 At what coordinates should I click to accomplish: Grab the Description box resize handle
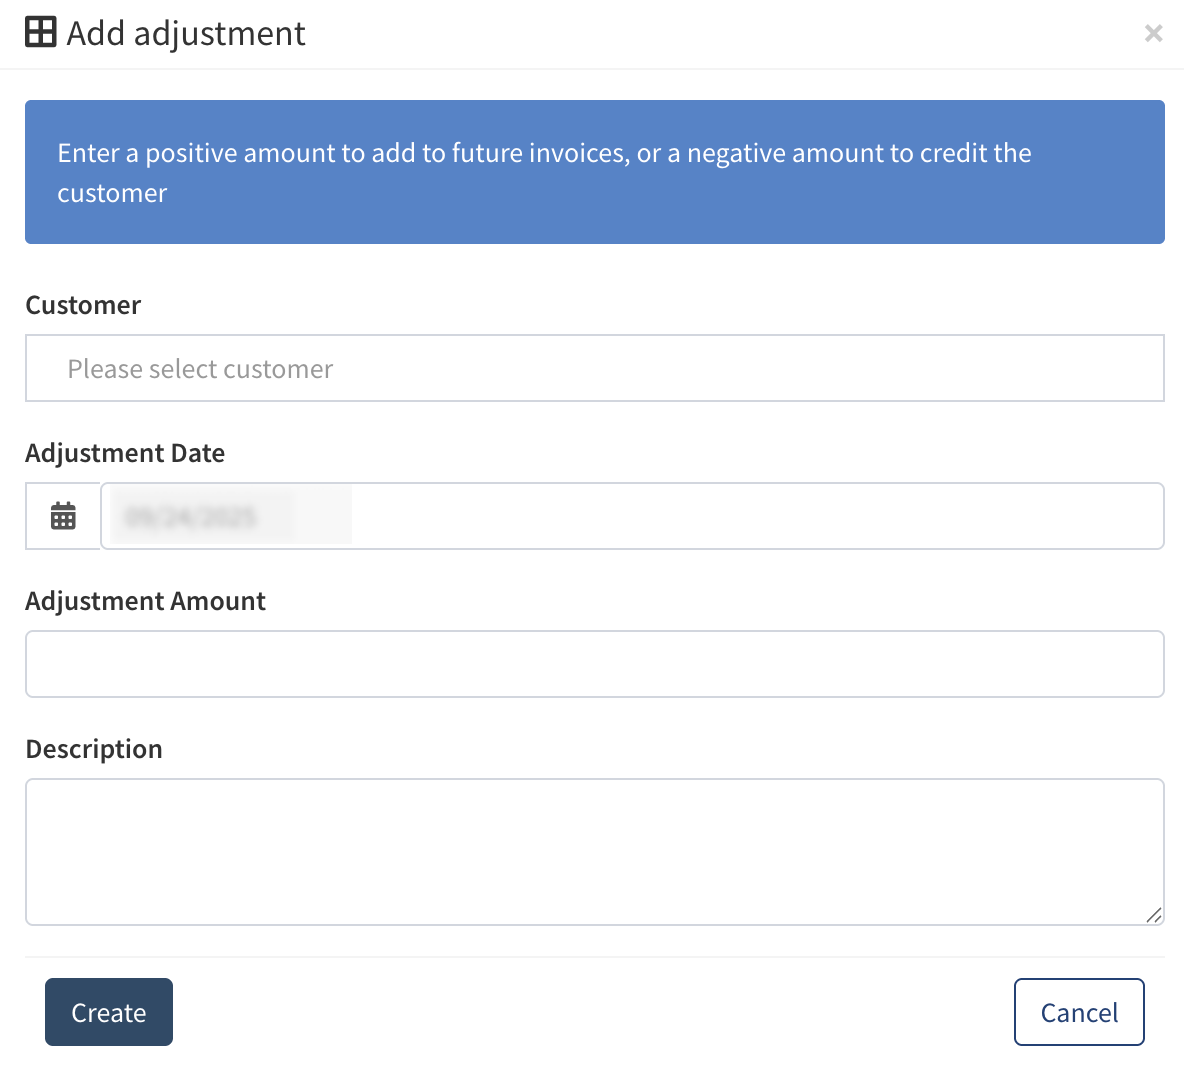(x=1153, y=915)
